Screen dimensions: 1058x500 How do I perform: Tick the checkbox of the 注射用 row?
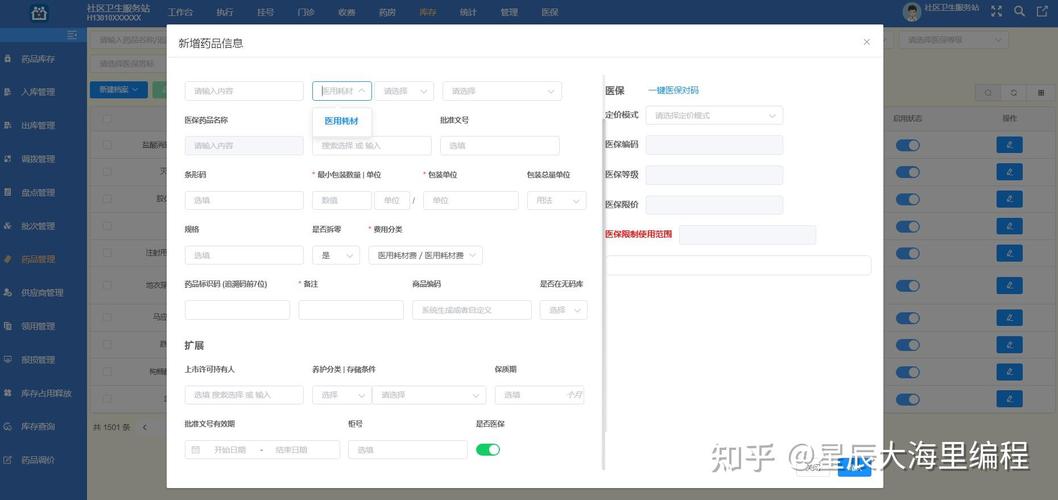pyautogui.click(x=107, y=252)
